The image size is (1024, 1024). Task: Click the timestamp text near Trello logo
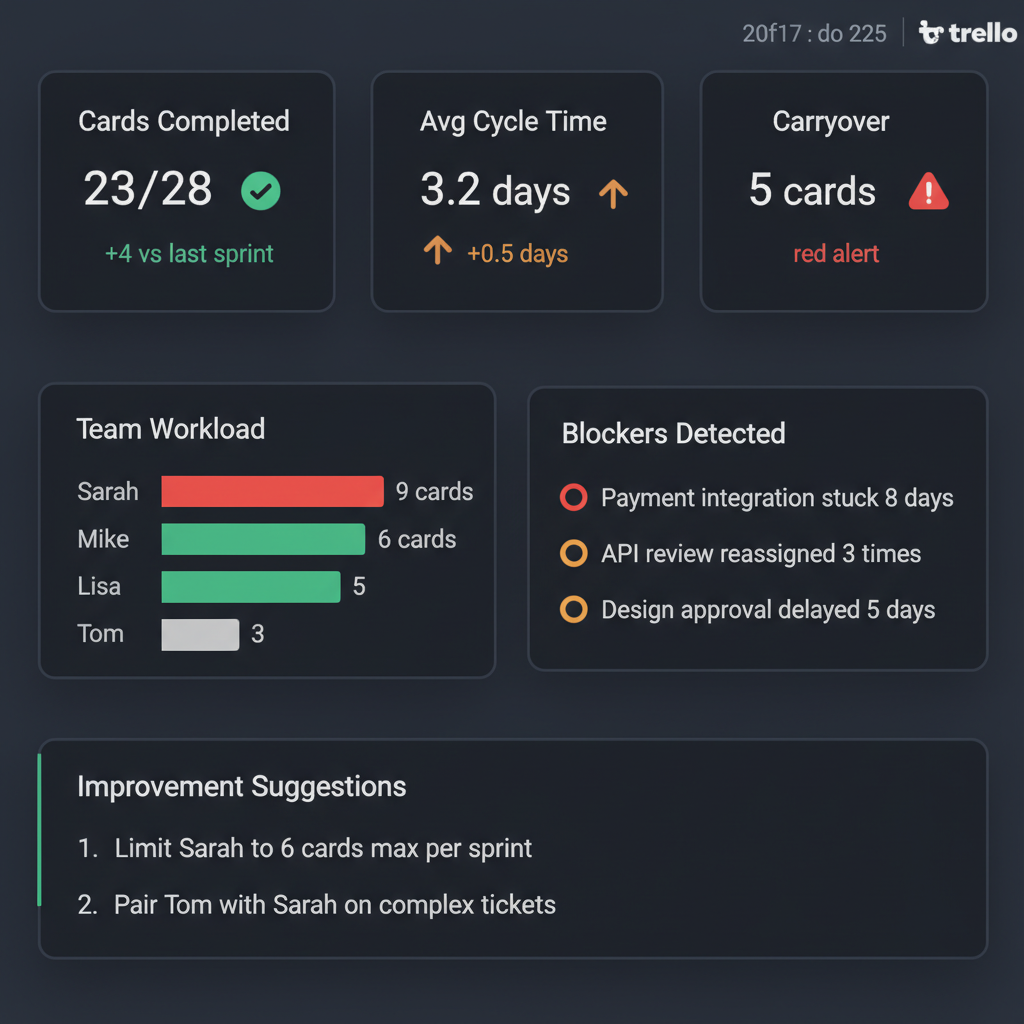click(x=814, y=34)
